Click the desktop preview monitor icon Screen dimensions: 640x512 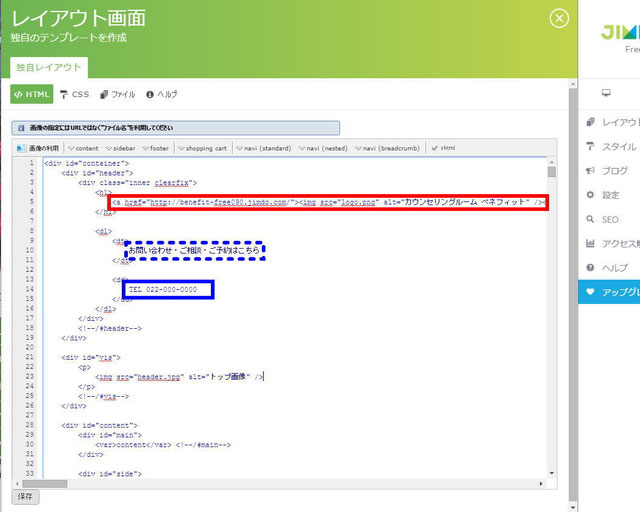(x=606, y=93)
